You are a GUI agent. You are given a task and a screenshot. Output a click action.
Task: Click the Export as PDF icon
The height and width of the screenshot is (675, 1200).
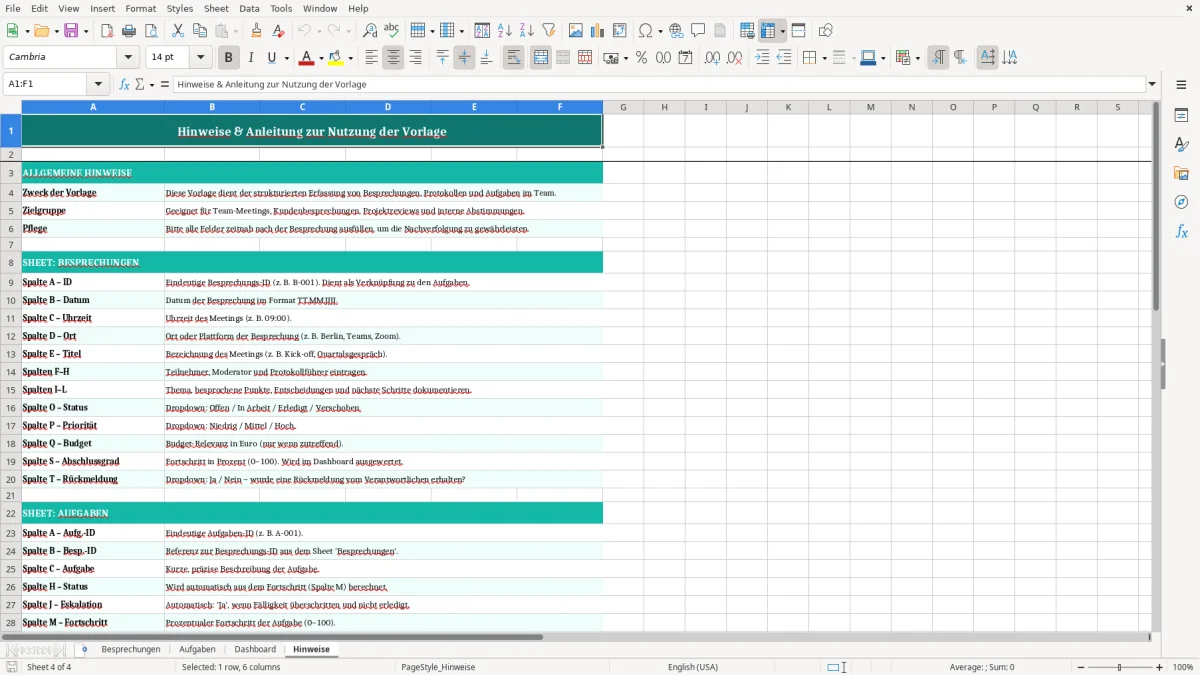click(106, 31)
